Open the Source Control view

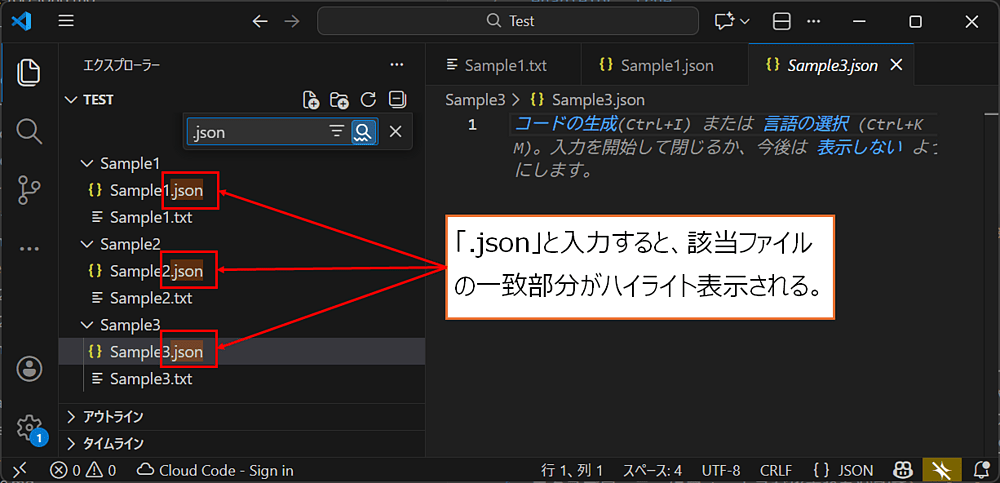(29, 191)
